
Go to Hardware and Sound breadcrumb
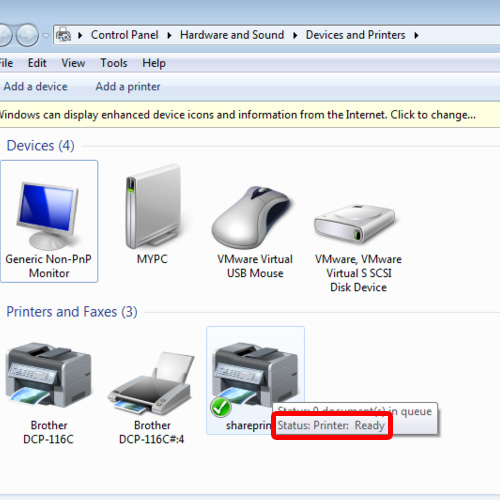[x=232, y=35]
